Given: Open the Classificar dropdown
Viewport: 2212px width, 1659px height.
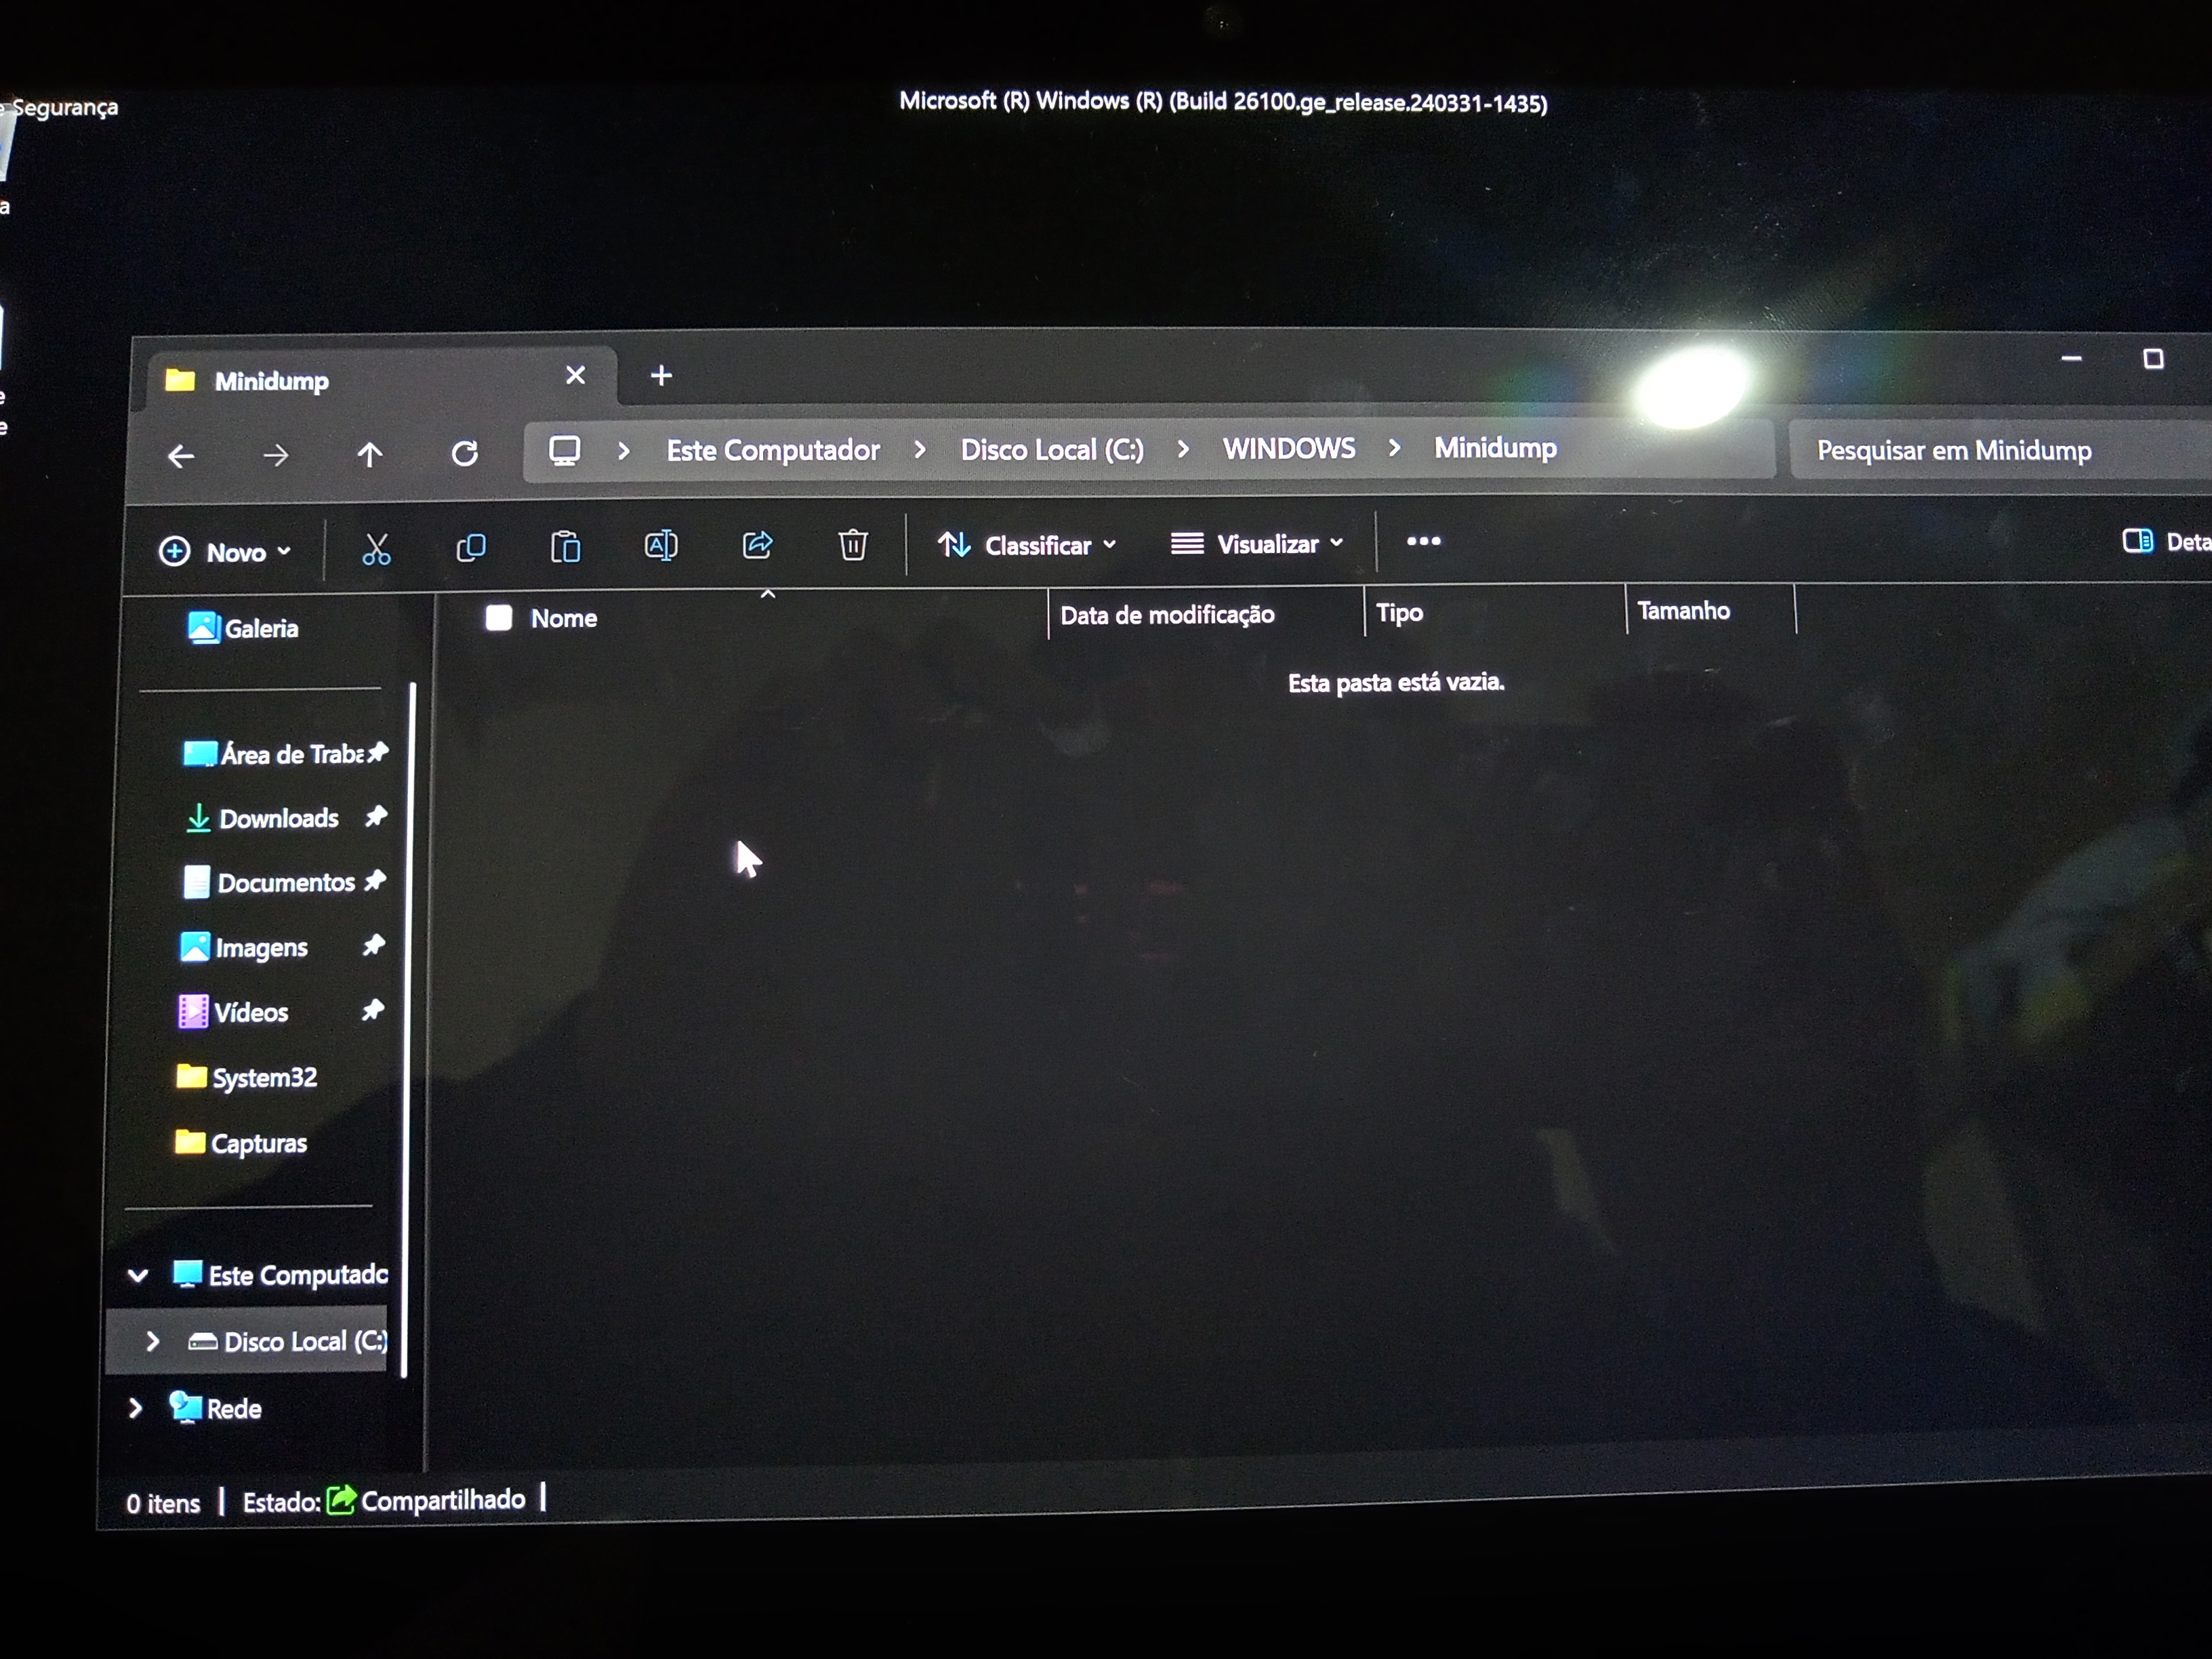Looking at the screenshot, I should point(1027,545).
